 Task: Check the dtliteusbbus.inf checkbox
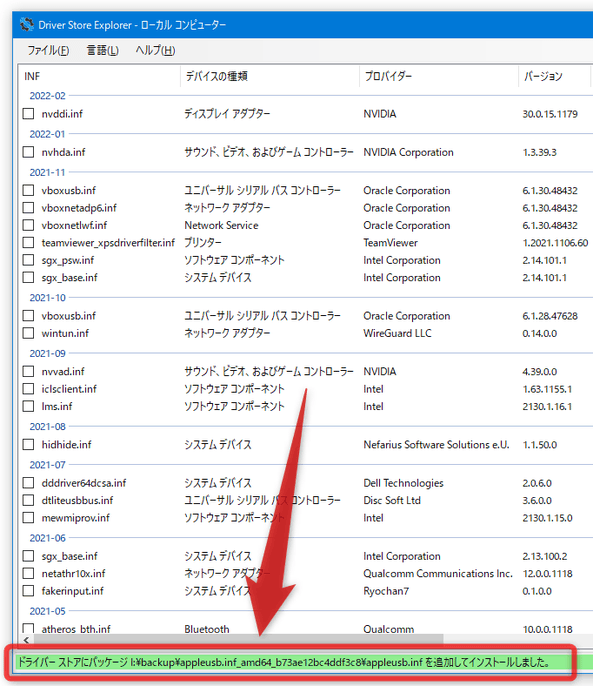point(28,500)
